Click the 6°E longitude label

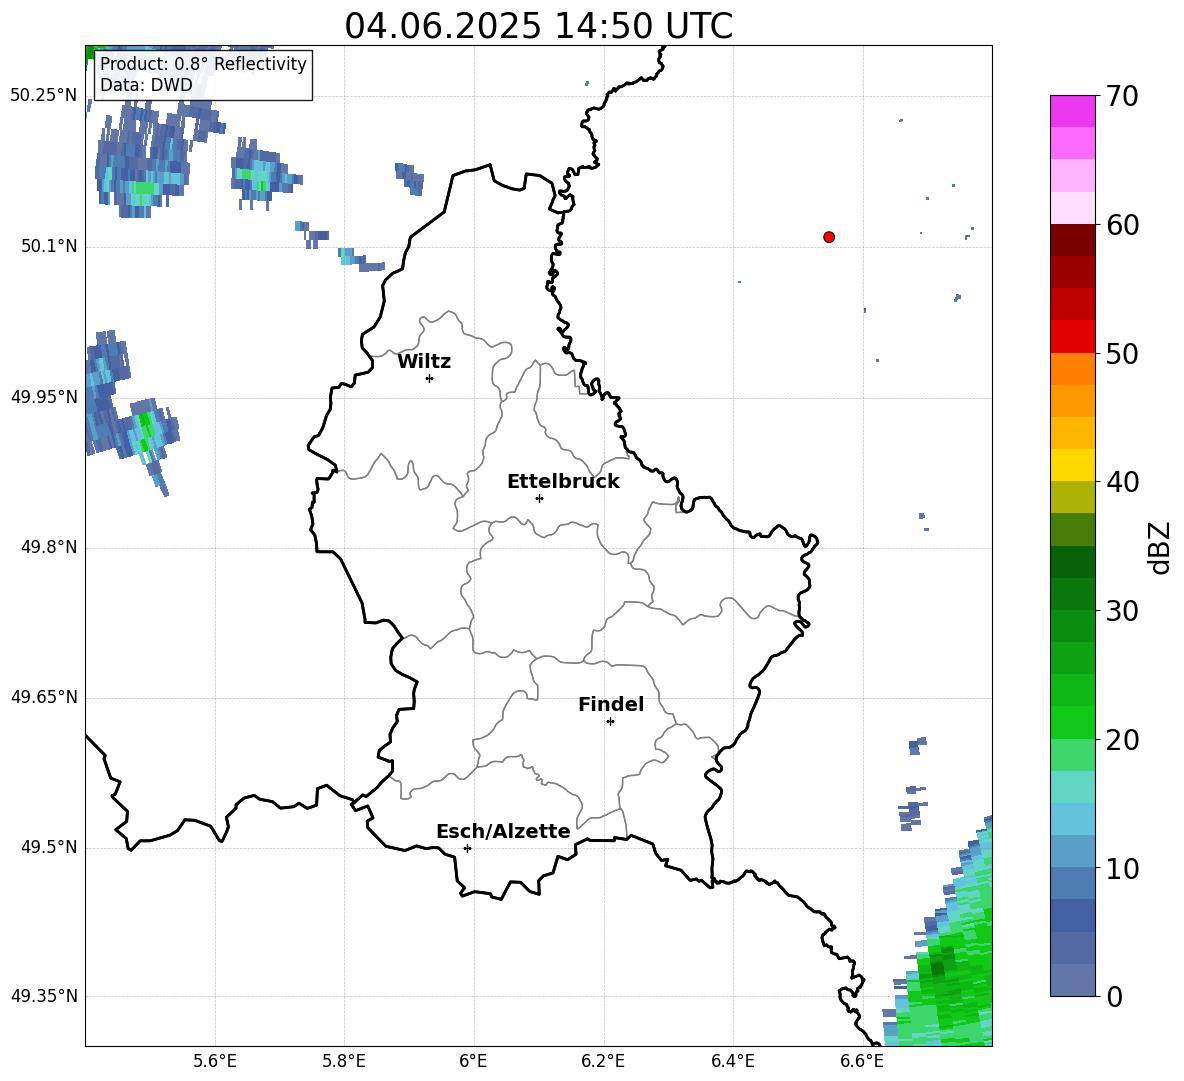tap(473, 1061)
